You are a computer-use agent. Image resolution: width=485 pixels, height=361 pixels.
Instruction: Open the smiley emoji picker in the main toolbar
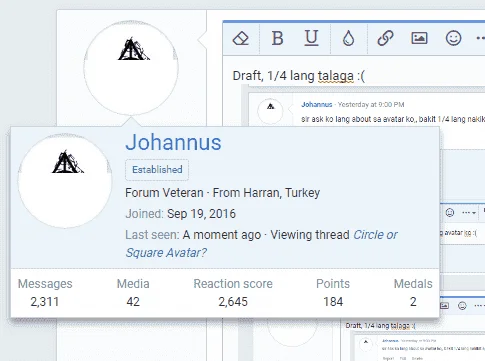tap(453, 38)
